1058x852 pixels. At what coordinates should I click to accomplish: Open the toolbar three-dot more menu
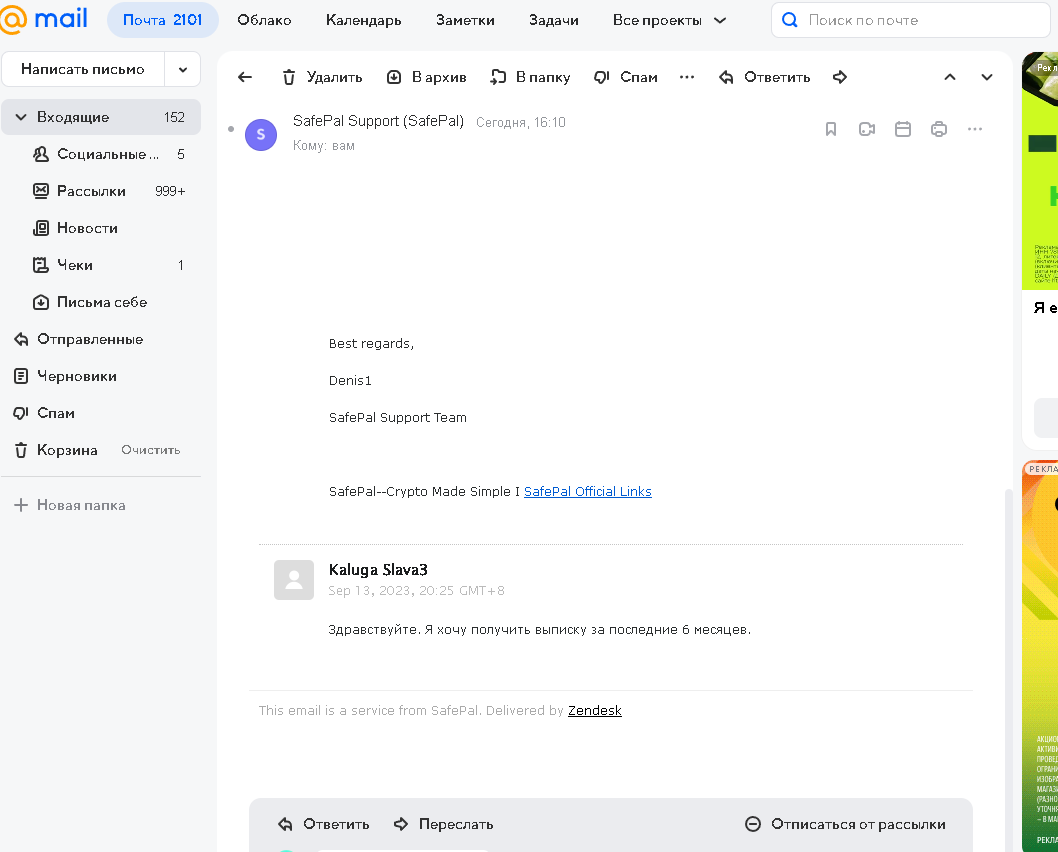[x=687, y=77]
